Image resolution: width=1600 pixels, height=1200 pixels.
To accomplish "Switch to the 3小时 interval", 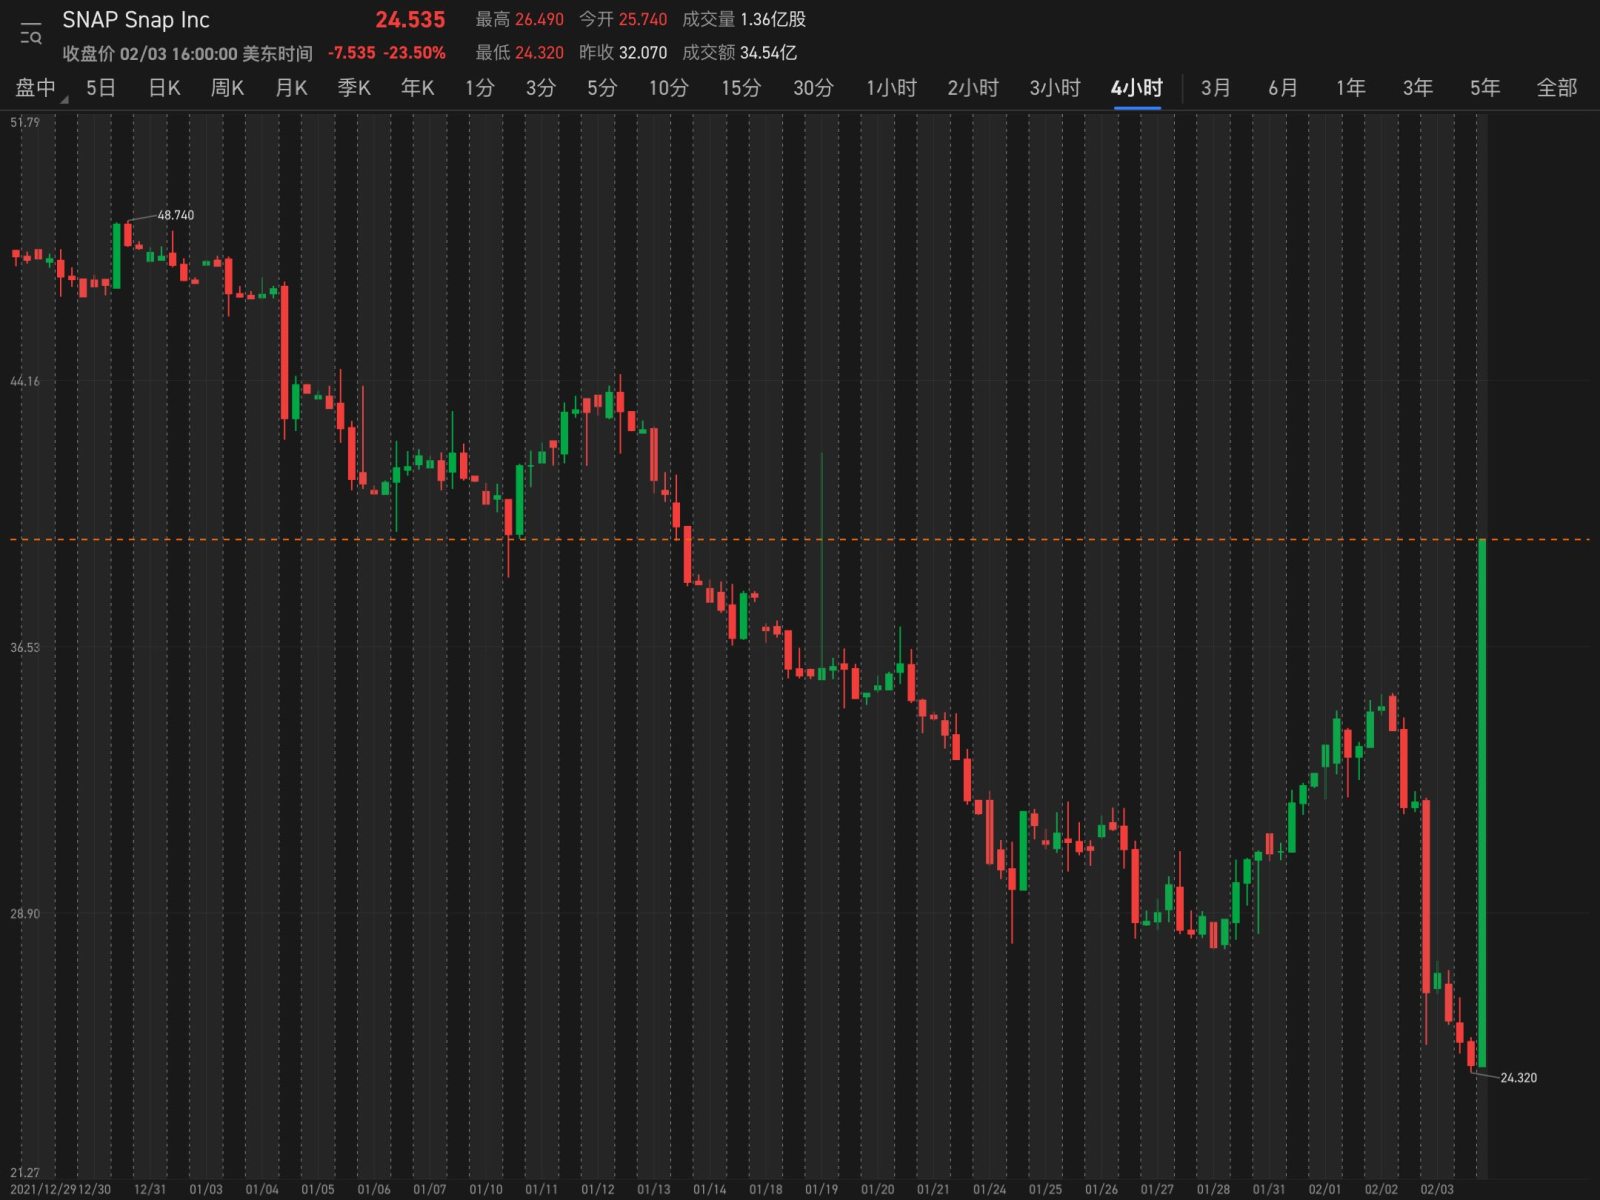I will [x=1055, y=88].
